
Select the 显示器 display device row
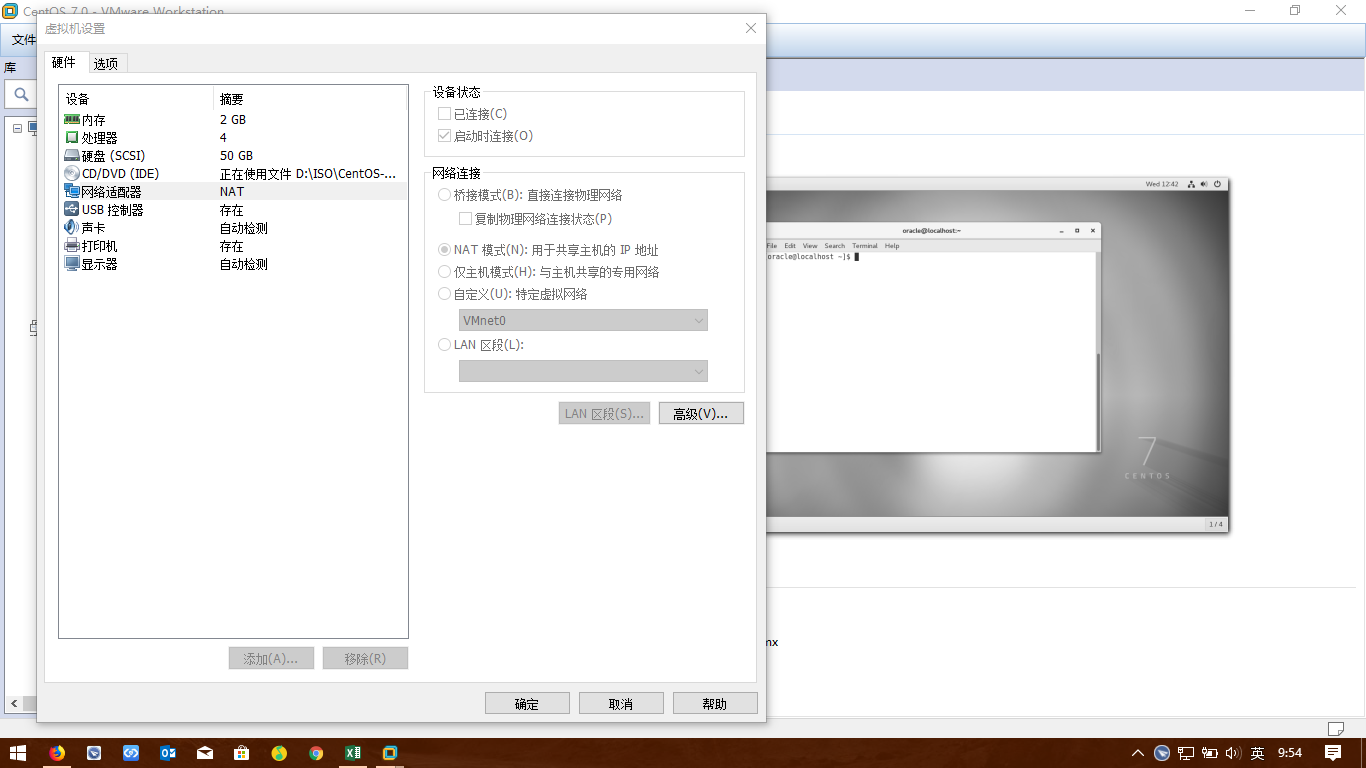coord(233,264)
